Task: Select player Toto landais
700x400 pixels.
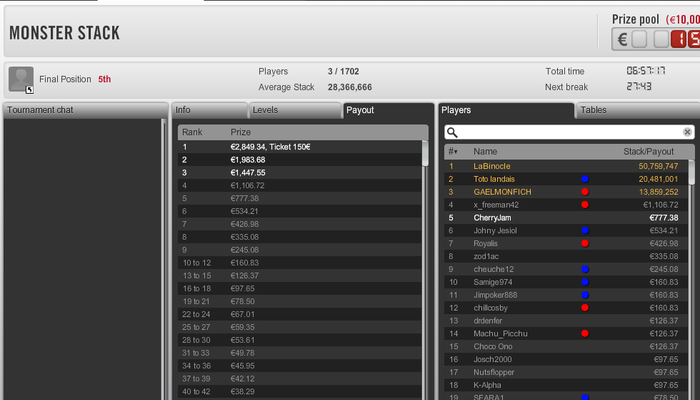Action: pyautogui.click(x=567, y=179)
